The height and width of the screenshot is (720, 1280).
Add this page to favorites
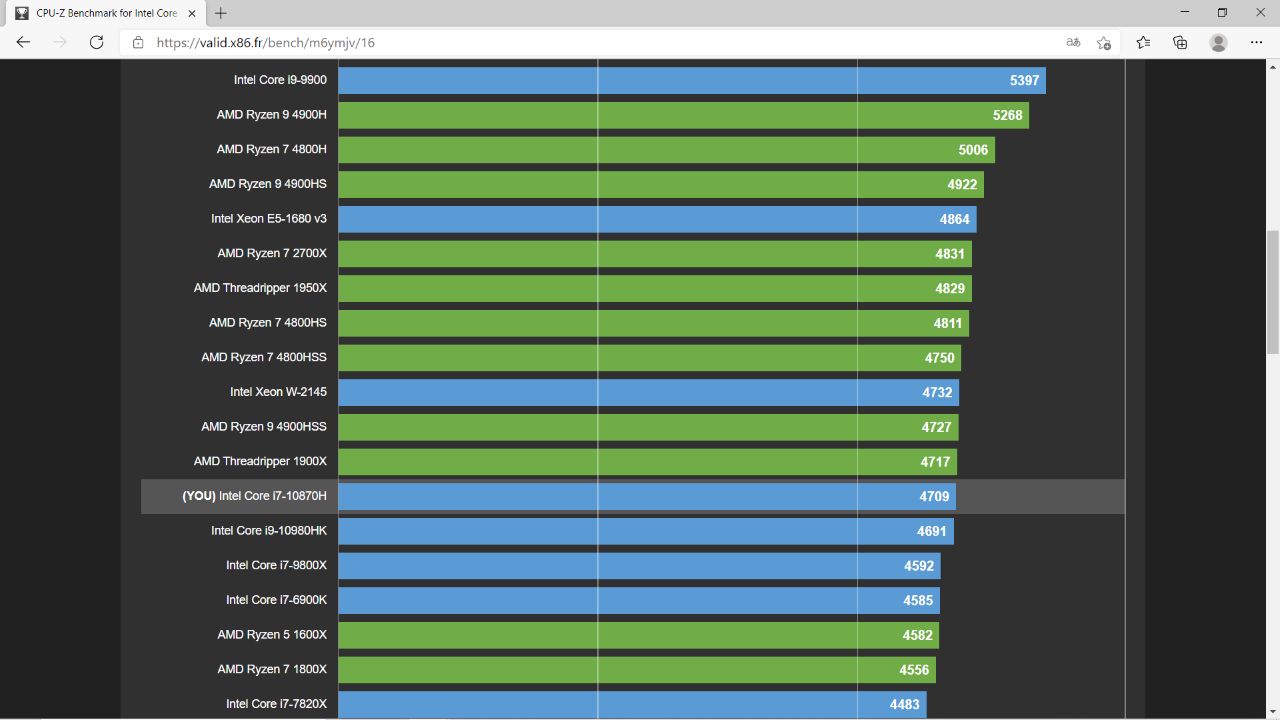(x=1104, y=42)
